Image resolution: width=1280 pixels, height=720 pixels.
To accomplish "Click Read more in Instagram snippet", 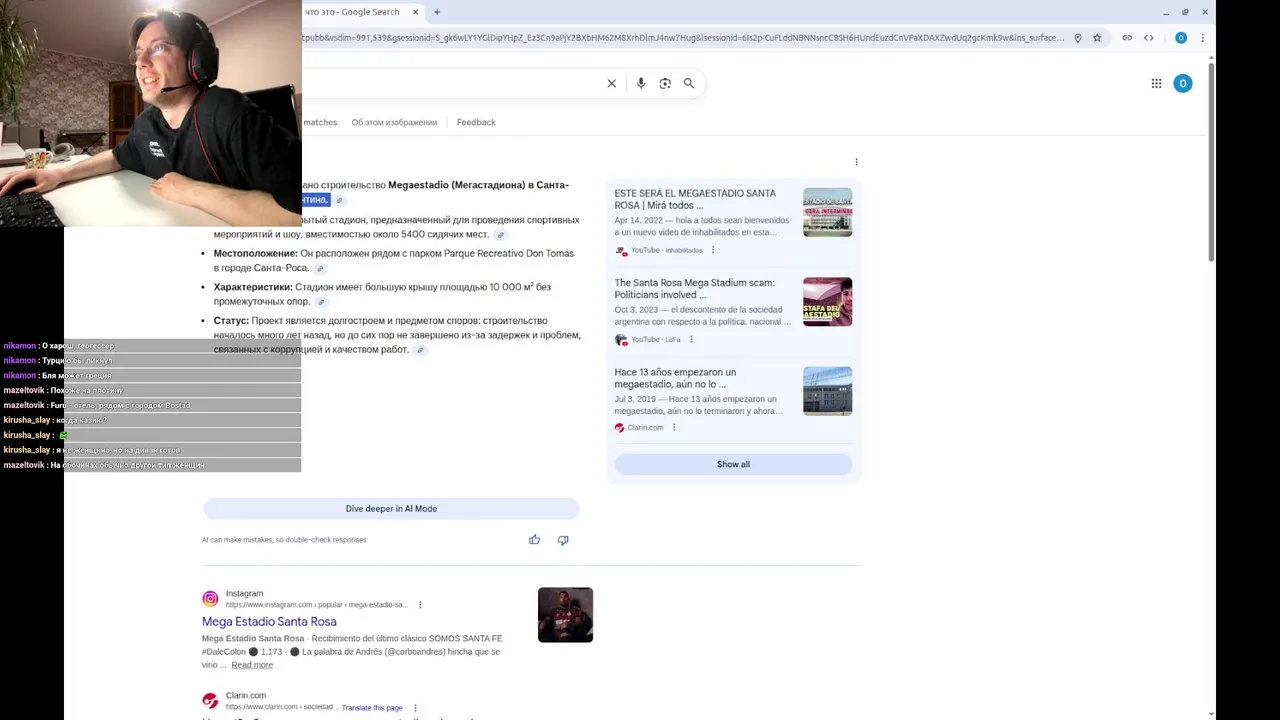I will click(252, 665).
